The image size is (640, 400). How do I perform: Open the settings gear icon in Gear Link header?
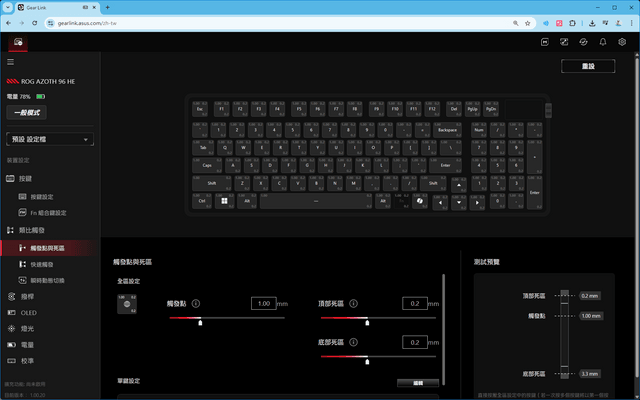[622, 42]
